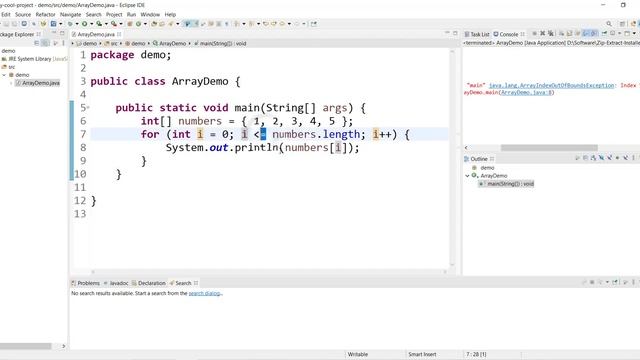This screenshot has height=360, width=640.
Task: Switch to the Task List tab
Action: click(477, 34)
